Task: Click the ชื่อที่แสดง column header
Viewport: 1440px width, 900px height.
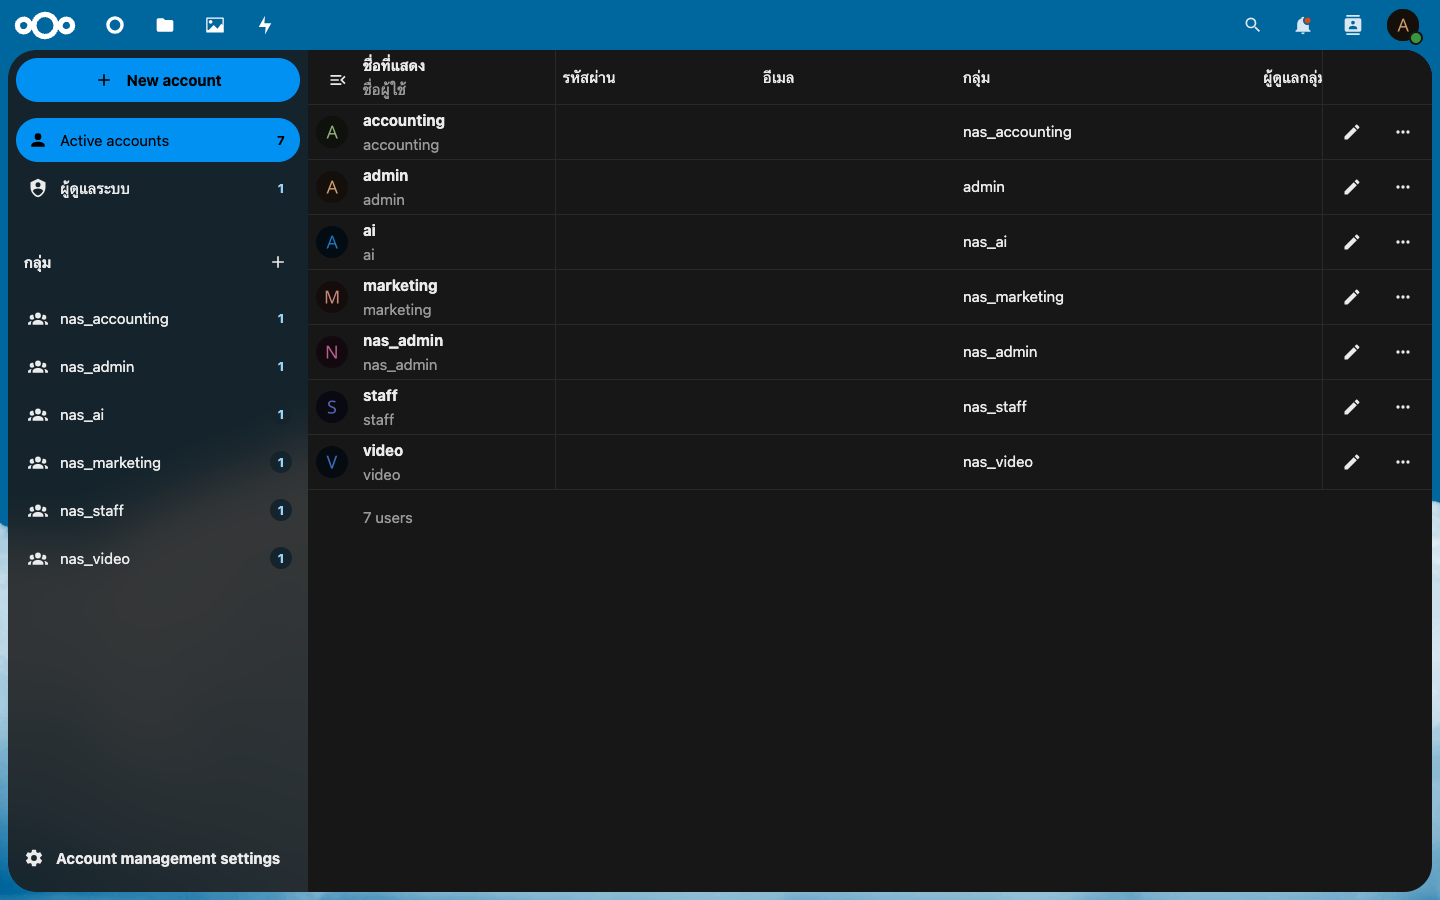Action: pyautogui.click(x=394, y=66)
